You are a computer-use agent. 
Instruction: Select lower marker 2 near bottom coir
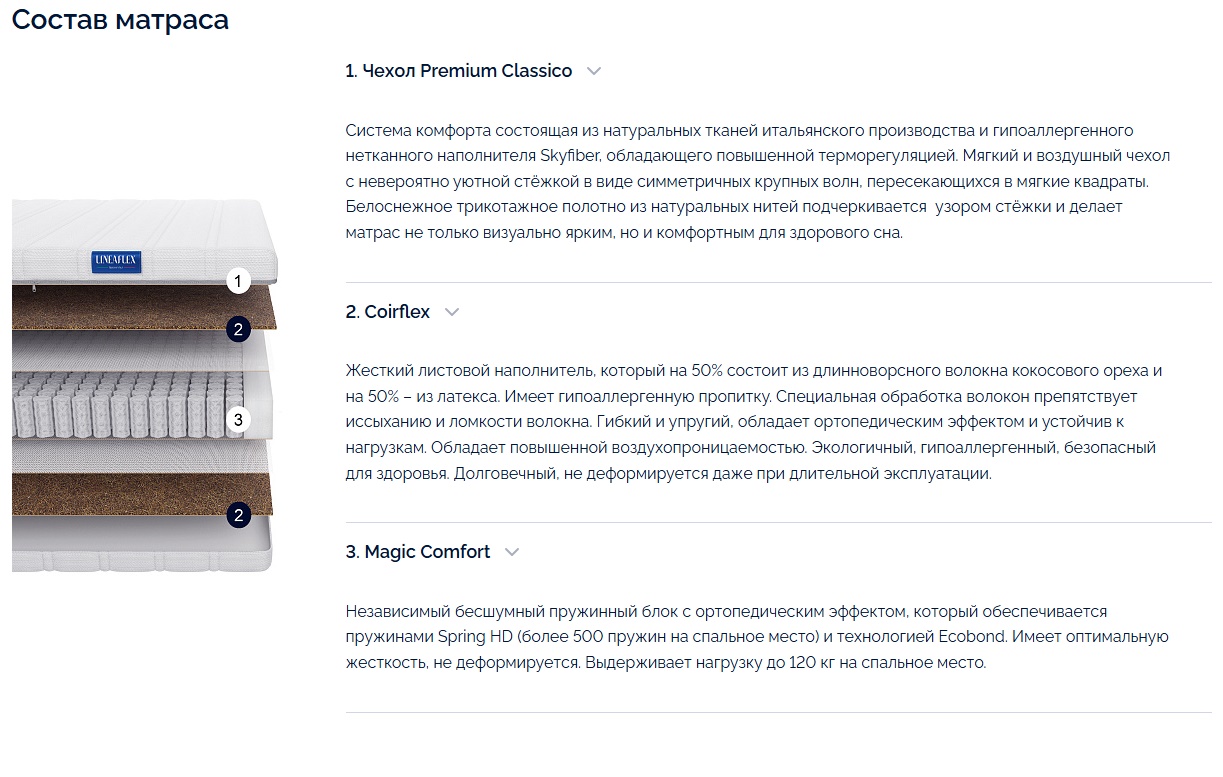[238, 516]
